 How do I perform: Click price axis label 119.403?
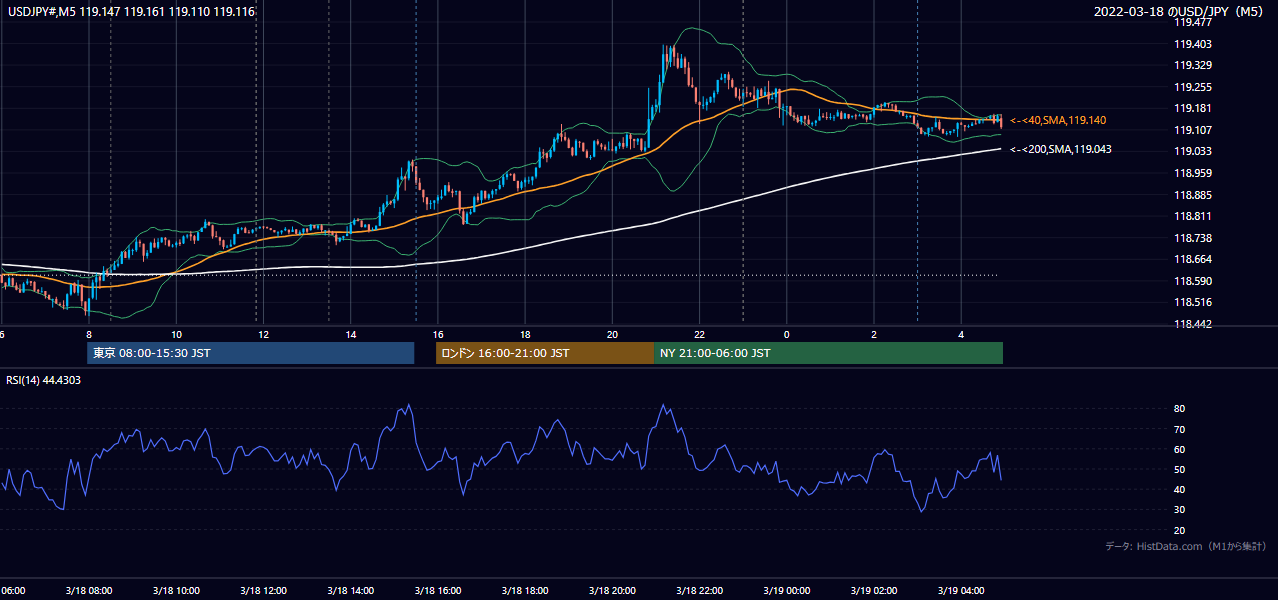(x=1192, y=44)
